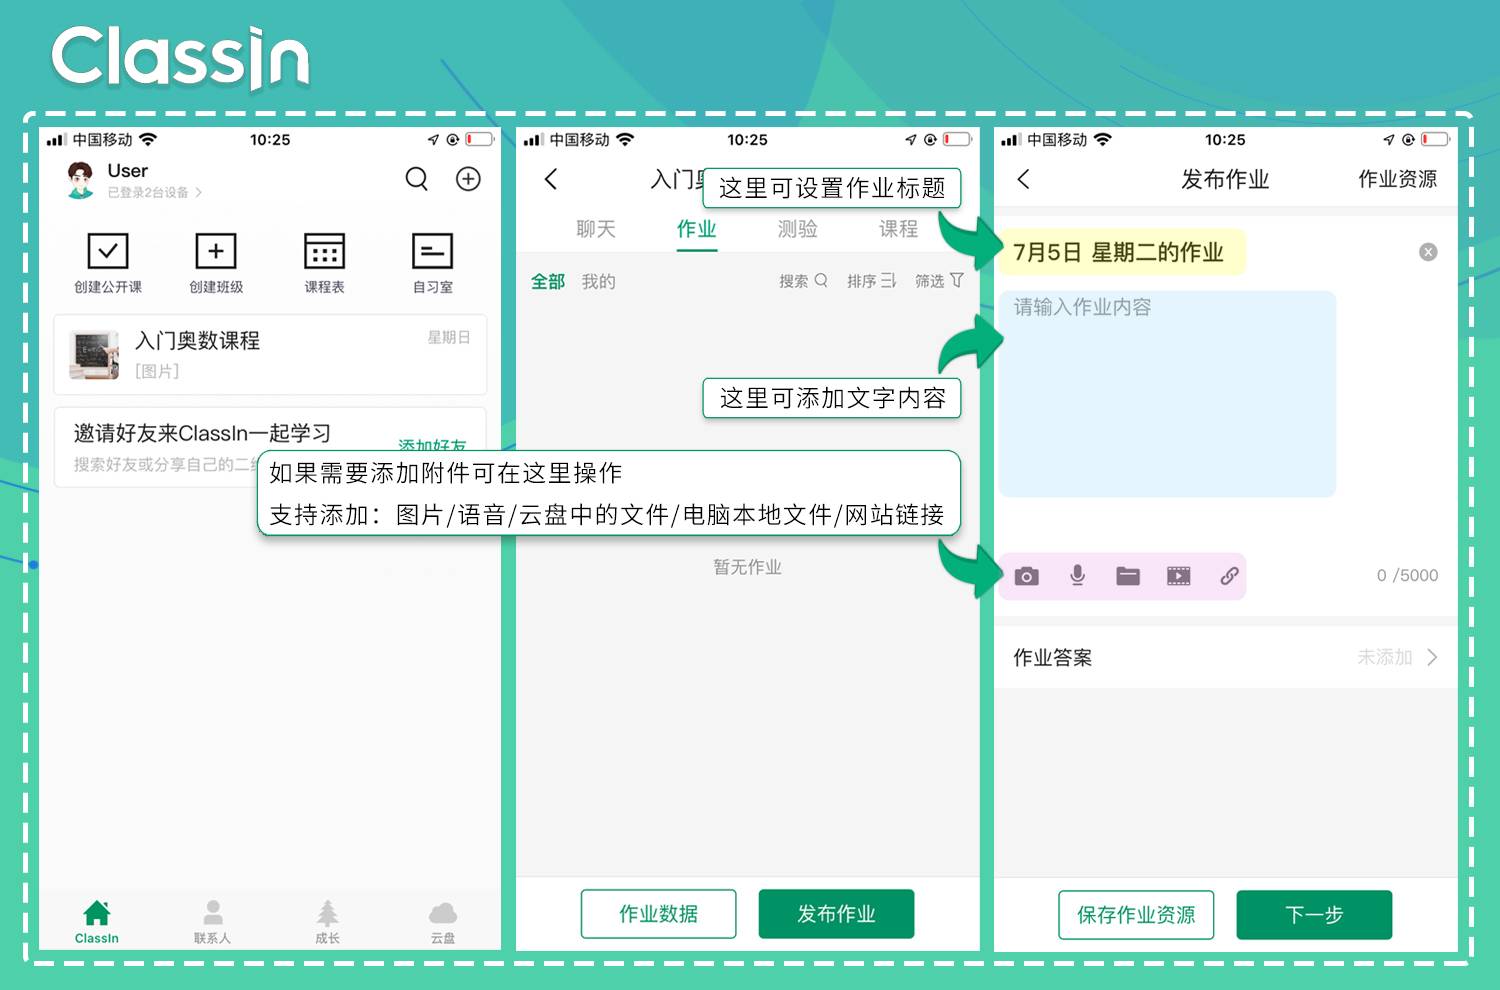Go back from the 发布作业 screen
The height and width of the screenshot is (990, 1500).
coord(1023,179)
